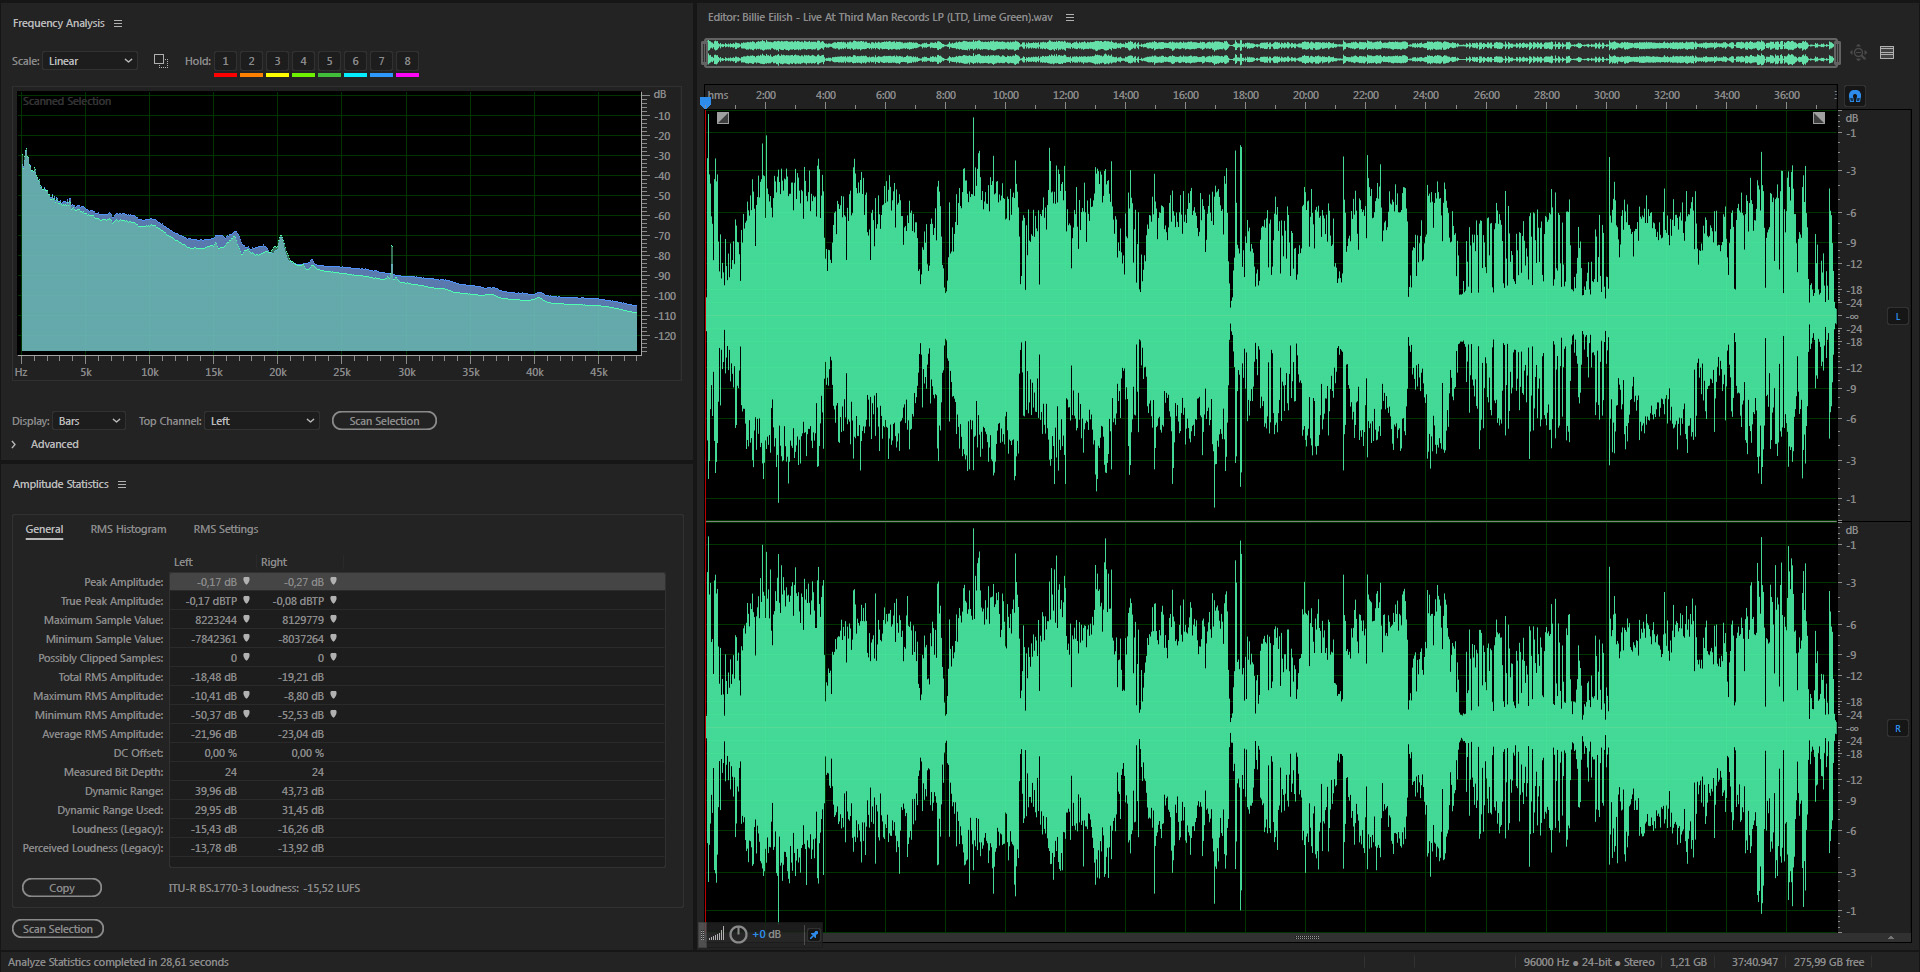Click the 275,99 GB free status entry

tap(1829, 962)
